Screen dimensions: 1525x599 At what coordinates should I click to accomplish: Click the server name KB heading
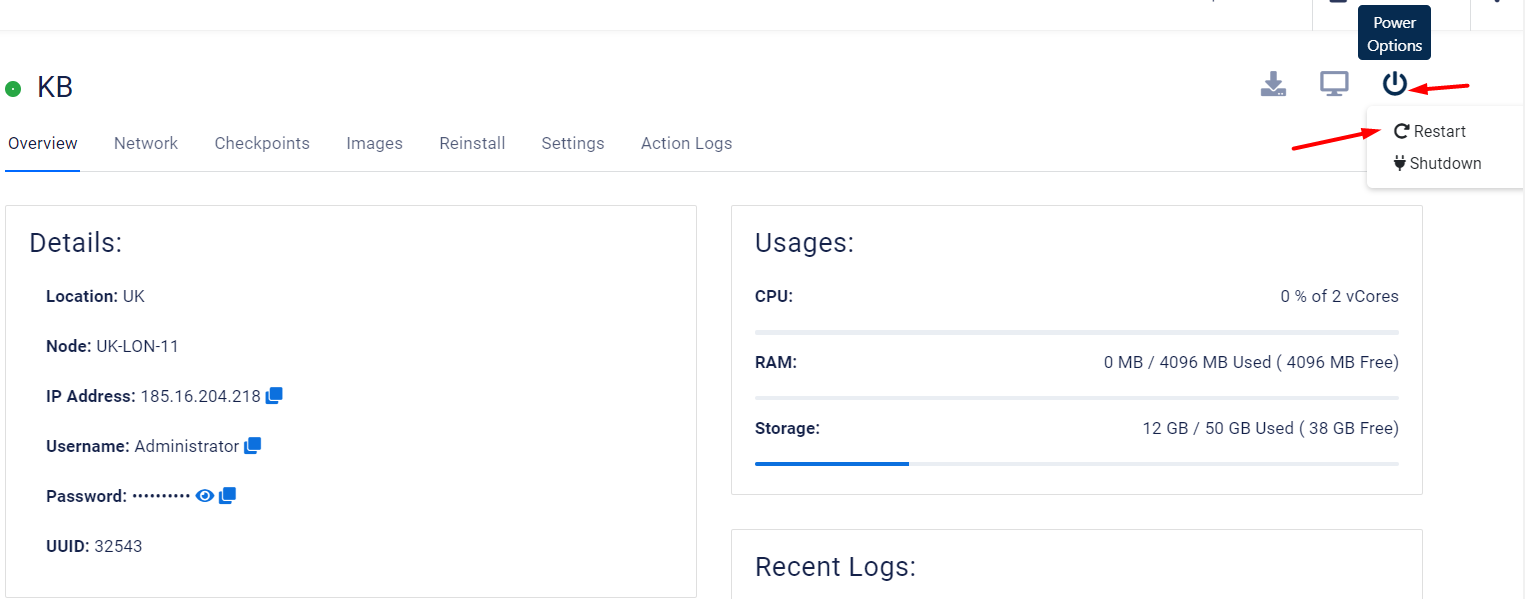[x=55, y=87]
